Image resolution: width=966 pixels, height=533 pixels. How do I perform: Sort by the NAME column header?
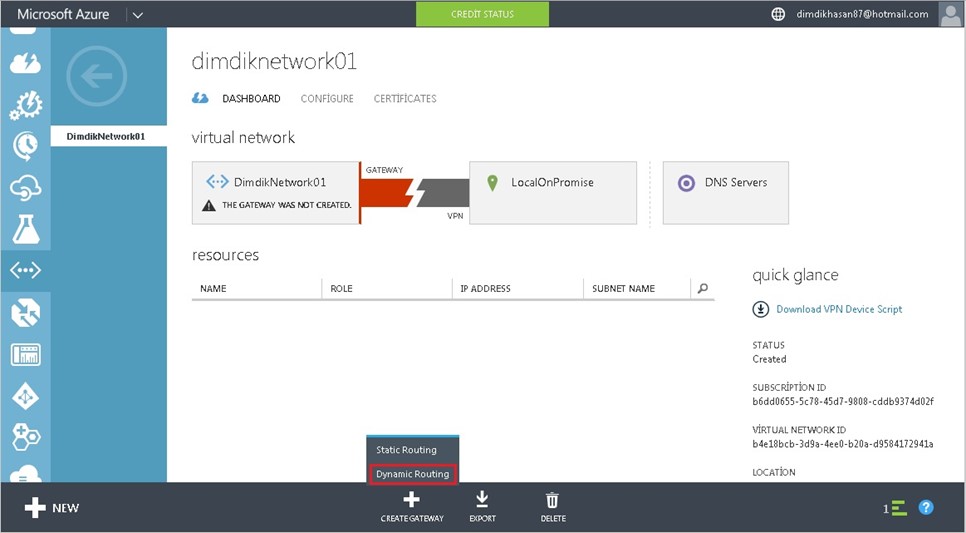coord(213,288)
